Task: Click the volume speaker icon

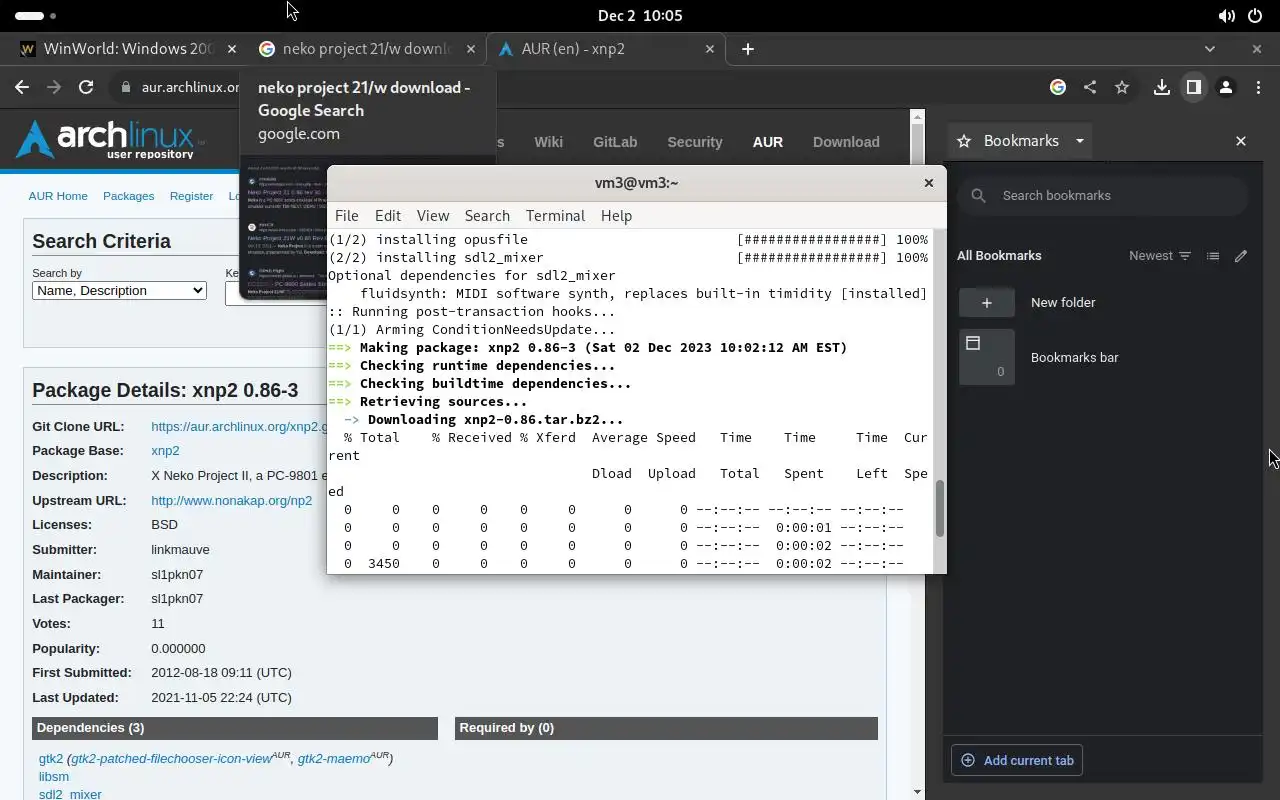Action: click(1227, 16)
